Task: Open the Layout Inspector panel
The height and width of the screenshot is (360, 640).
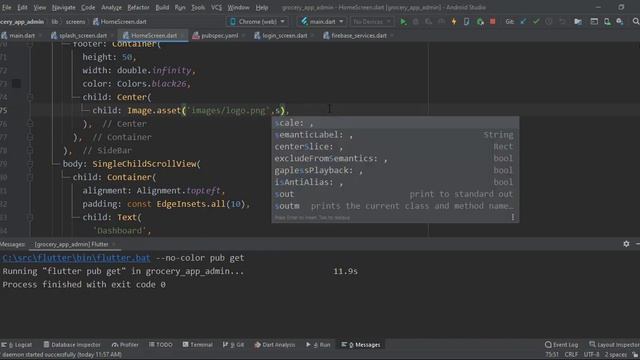Action: tap(614, 345)
